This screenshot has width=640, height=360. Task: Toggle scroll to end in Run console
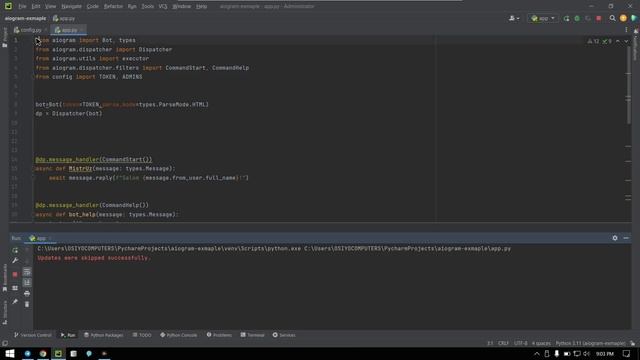pyautogui.click(x=27, y=282)
